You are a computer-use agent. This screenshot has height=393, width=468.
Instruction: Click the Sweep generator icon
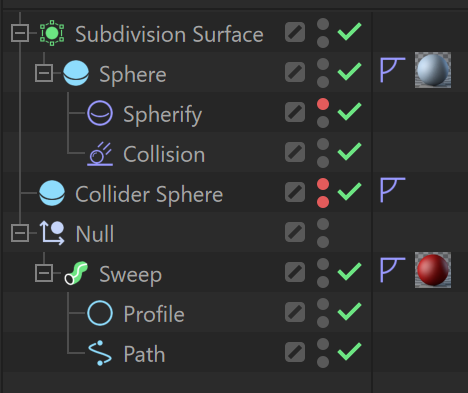click(x=76, y=273)
